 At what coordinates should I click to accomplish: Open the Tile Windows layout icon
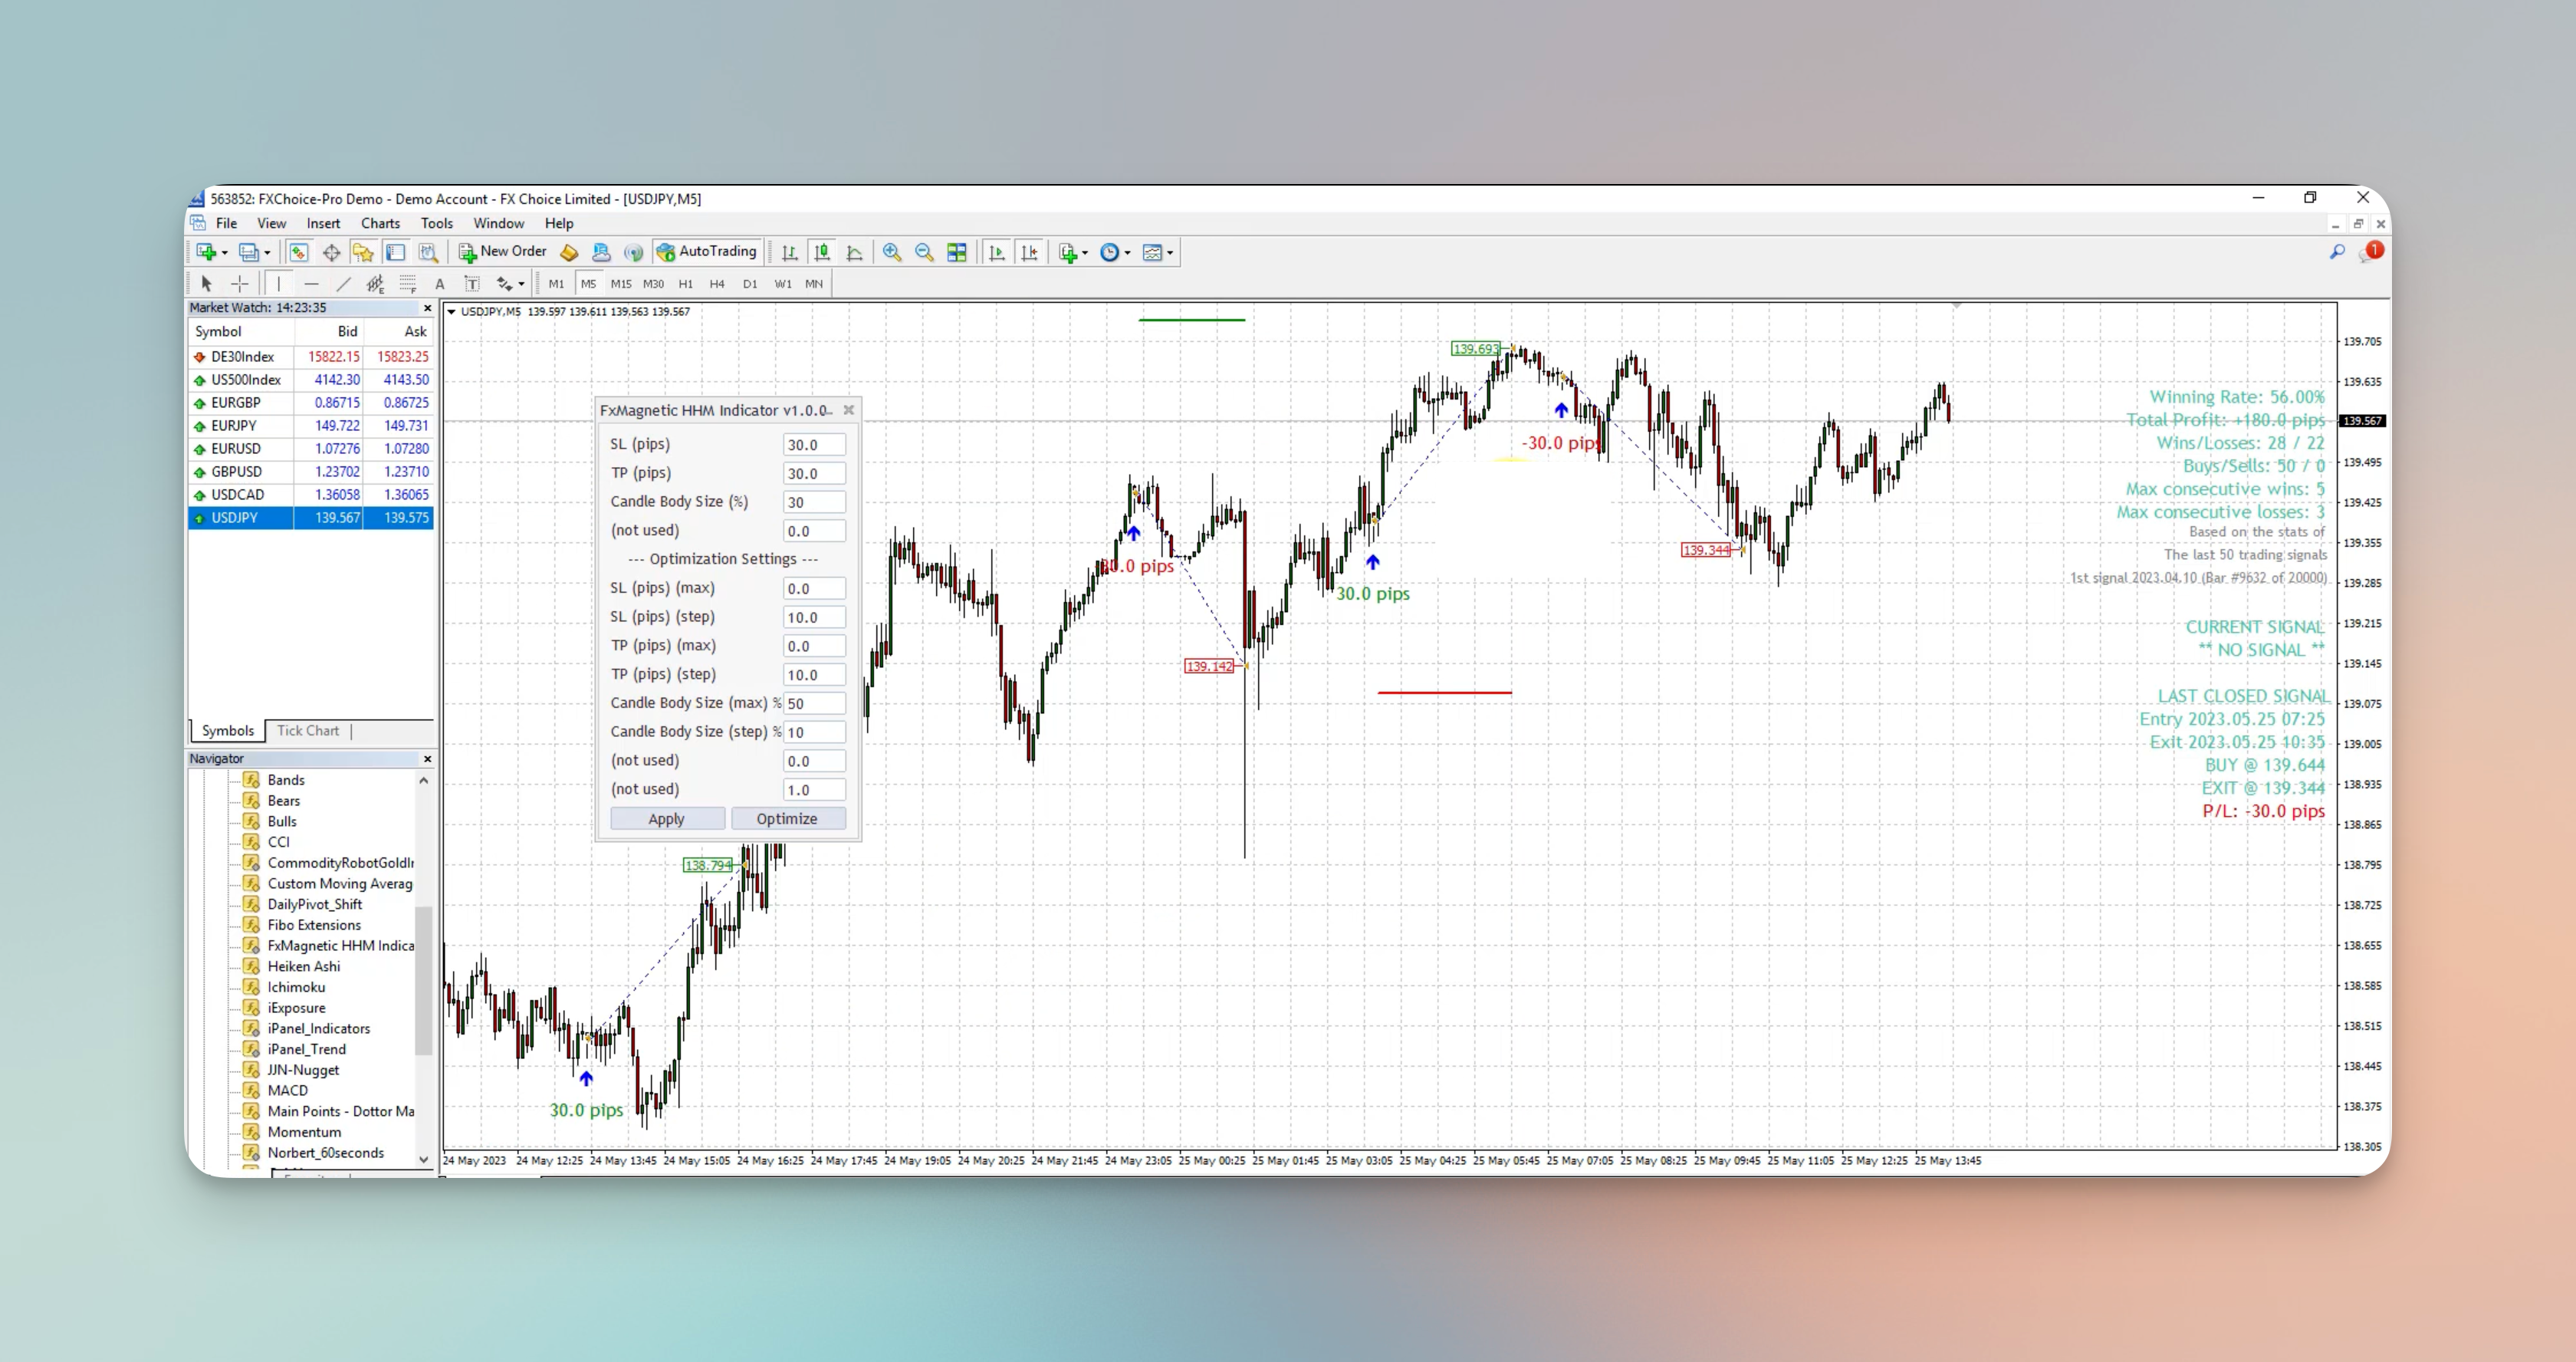tap(957, 253)
